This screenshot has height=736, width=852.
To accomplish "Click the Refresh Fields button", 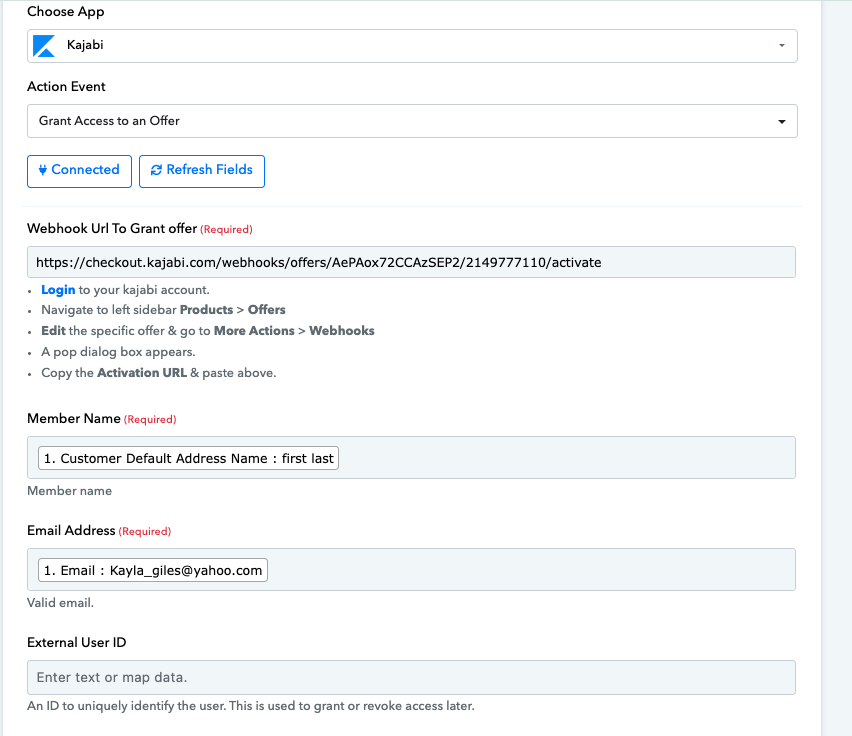I will (202, 171).
